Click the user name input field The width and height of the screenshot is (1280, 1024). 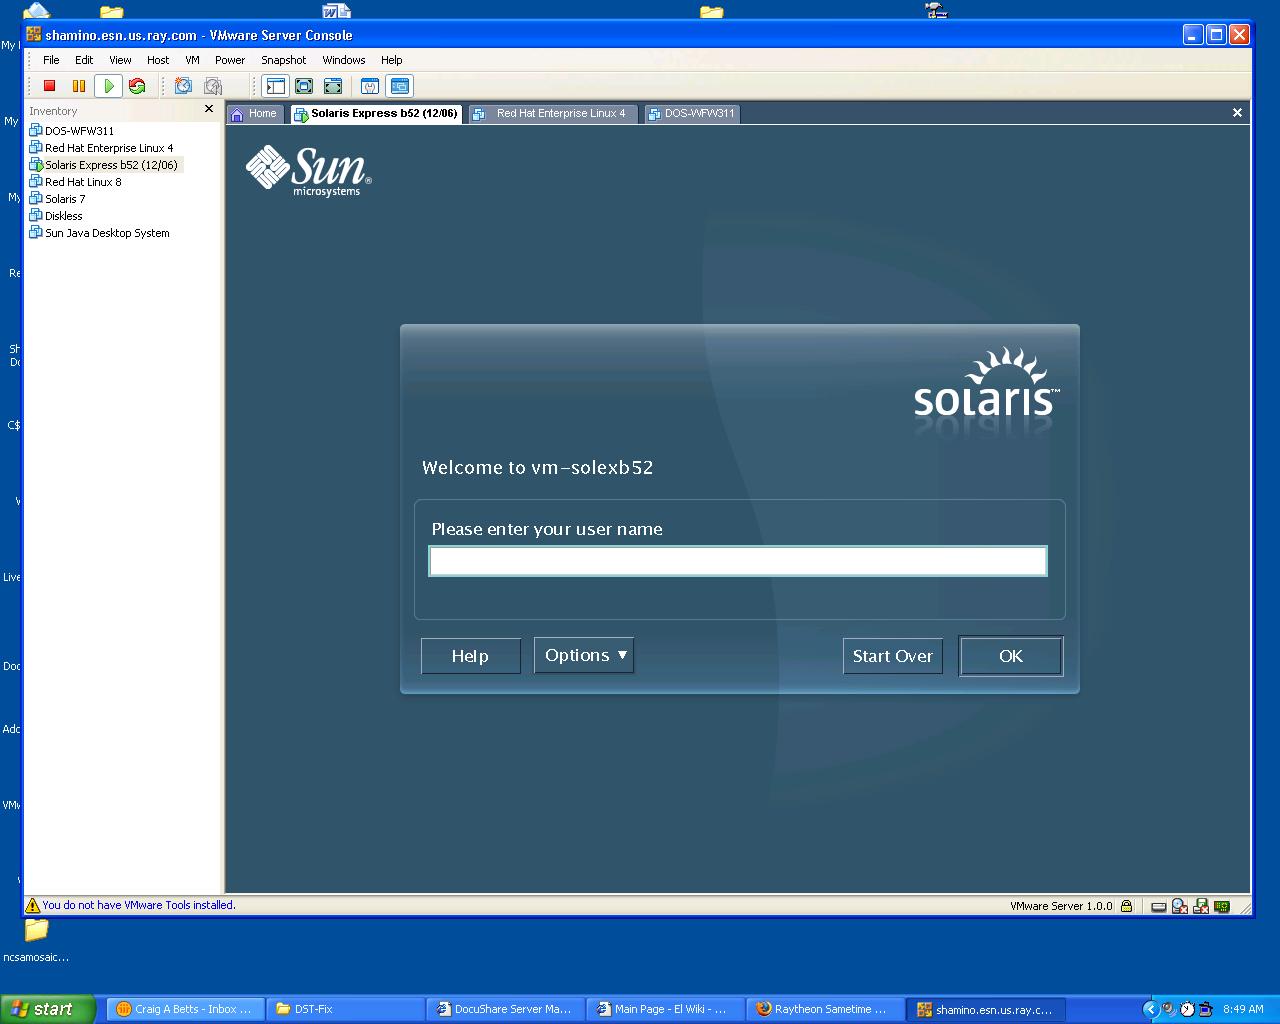[738, 561]
